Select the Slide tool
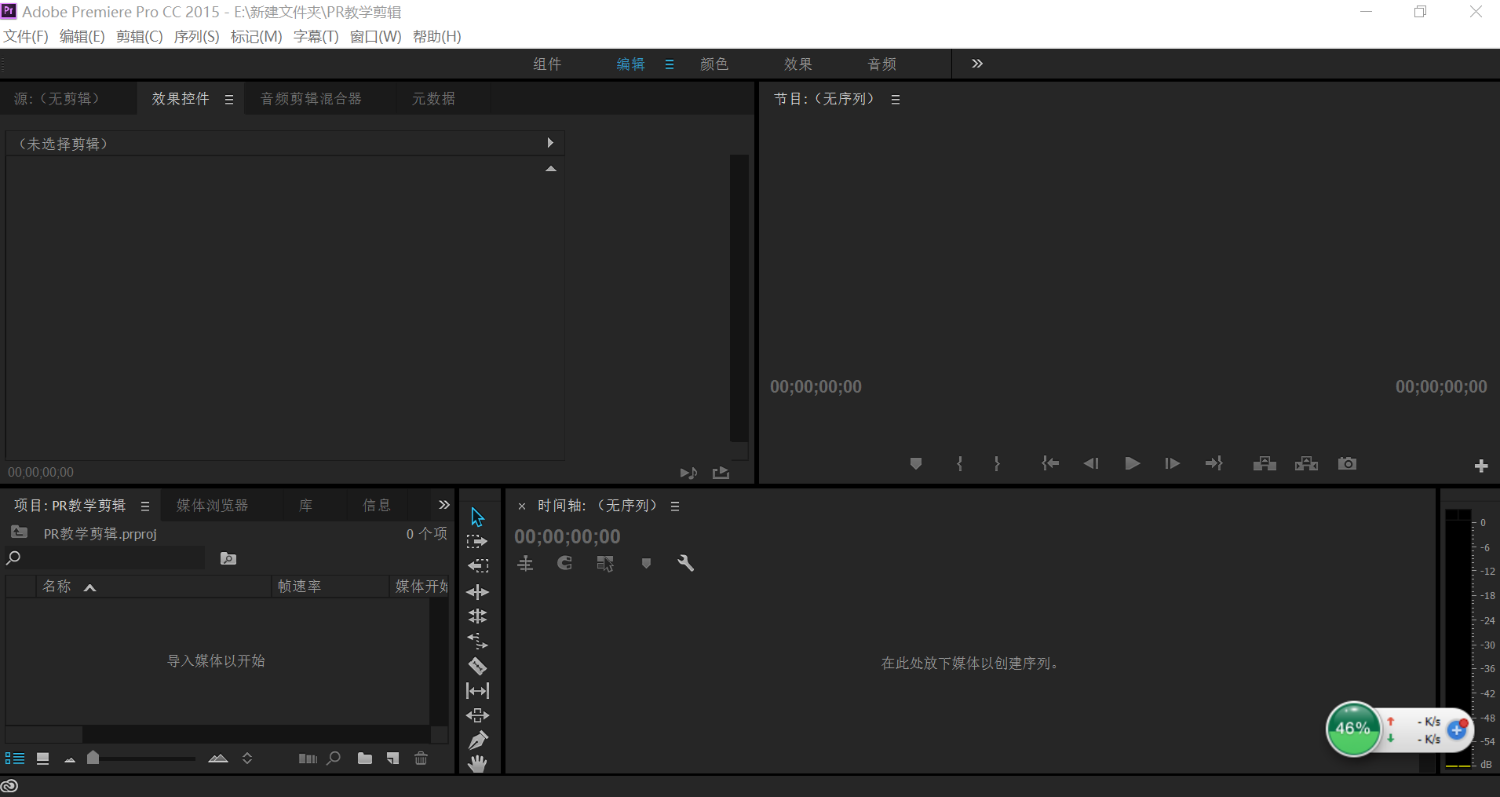 tap(477, 715)
